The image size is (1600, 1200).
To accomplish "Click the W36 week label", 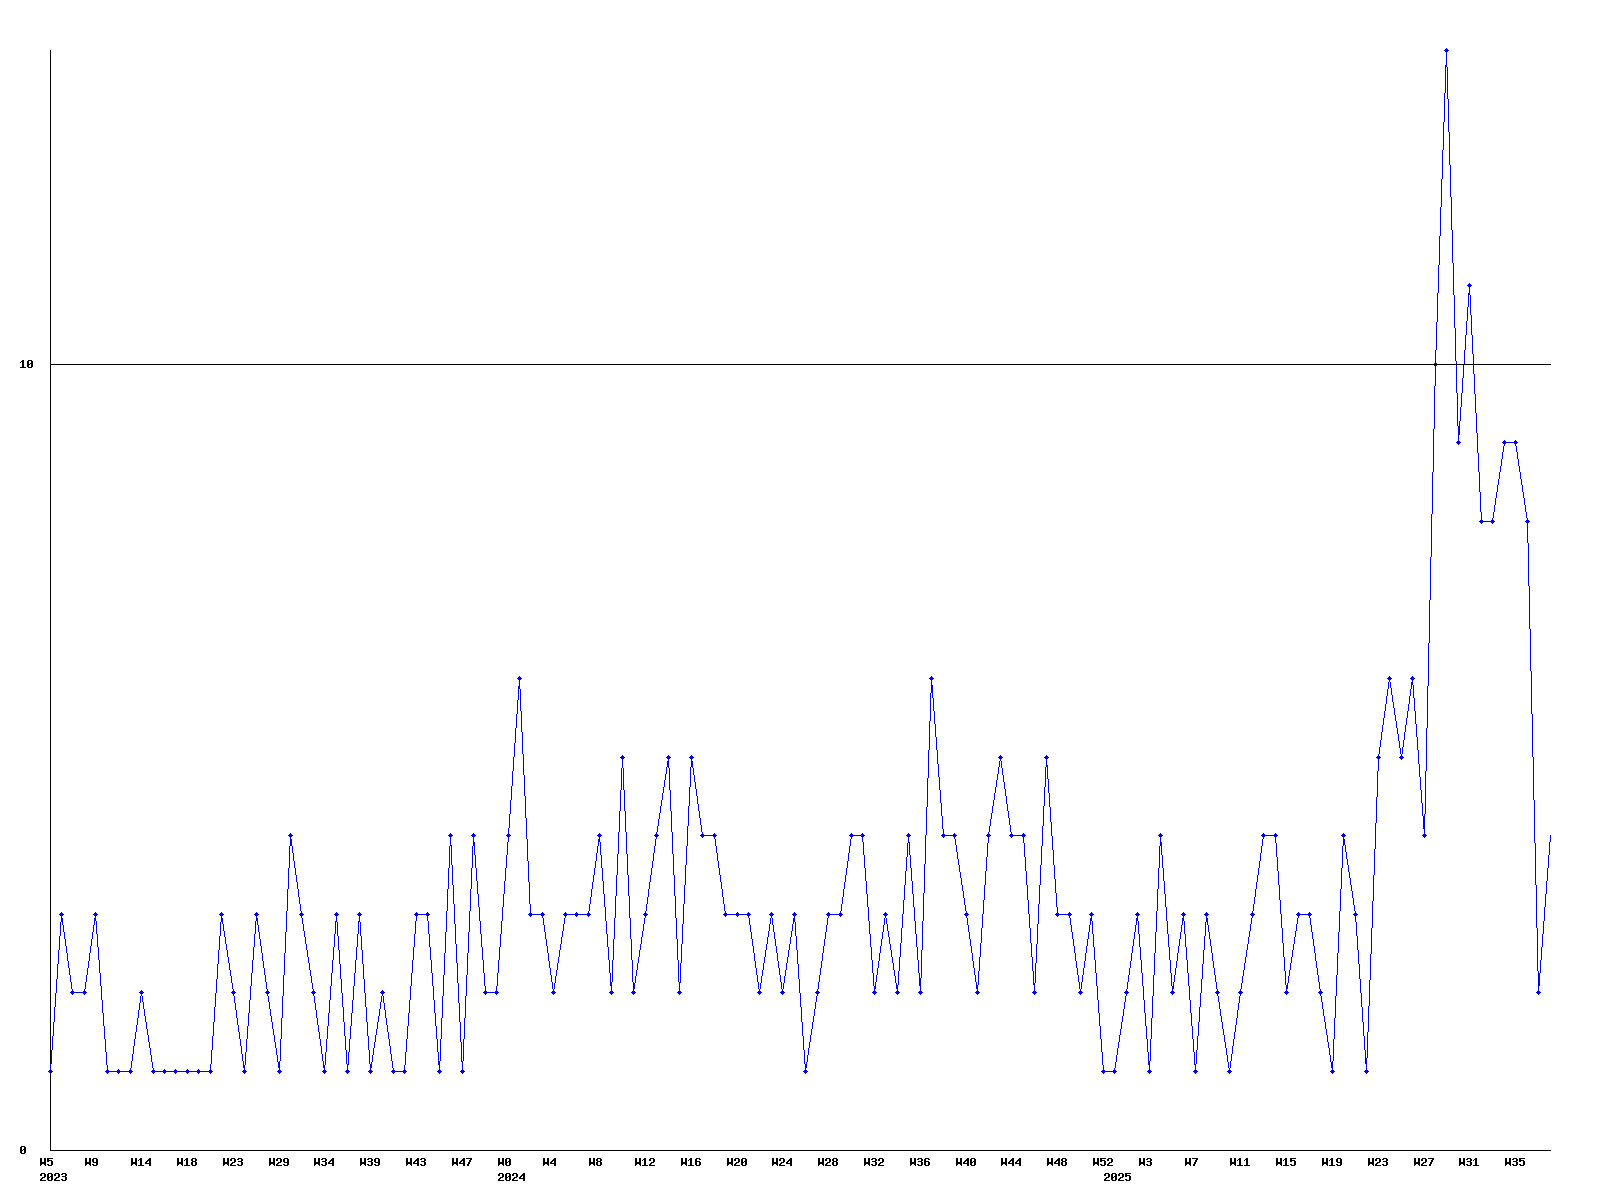I will (920, 1162).
